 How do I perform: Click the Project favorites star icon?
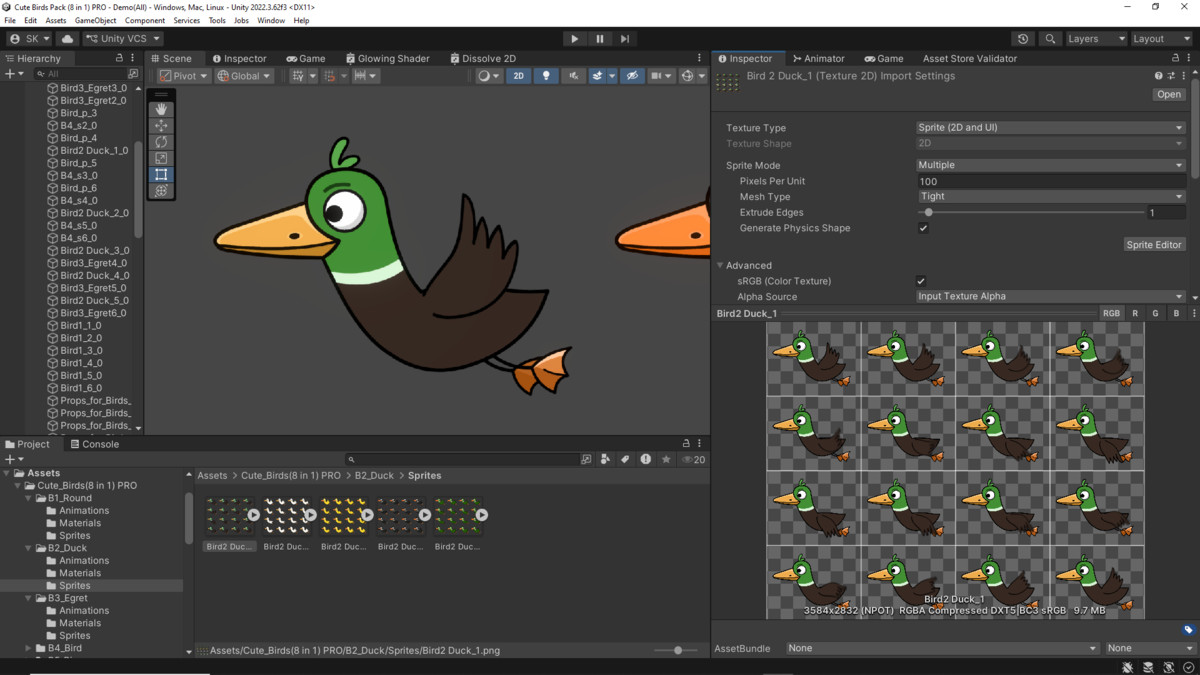point(666,459)
